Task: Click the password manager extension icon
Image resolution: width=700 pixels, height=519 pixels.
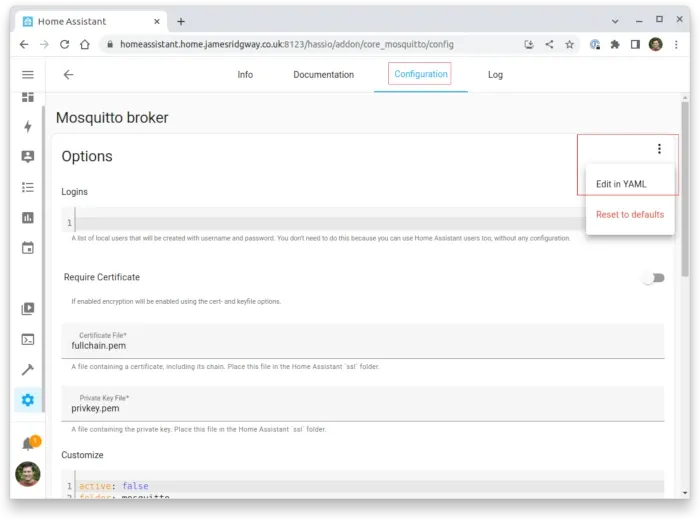Action: click(595, 44)
